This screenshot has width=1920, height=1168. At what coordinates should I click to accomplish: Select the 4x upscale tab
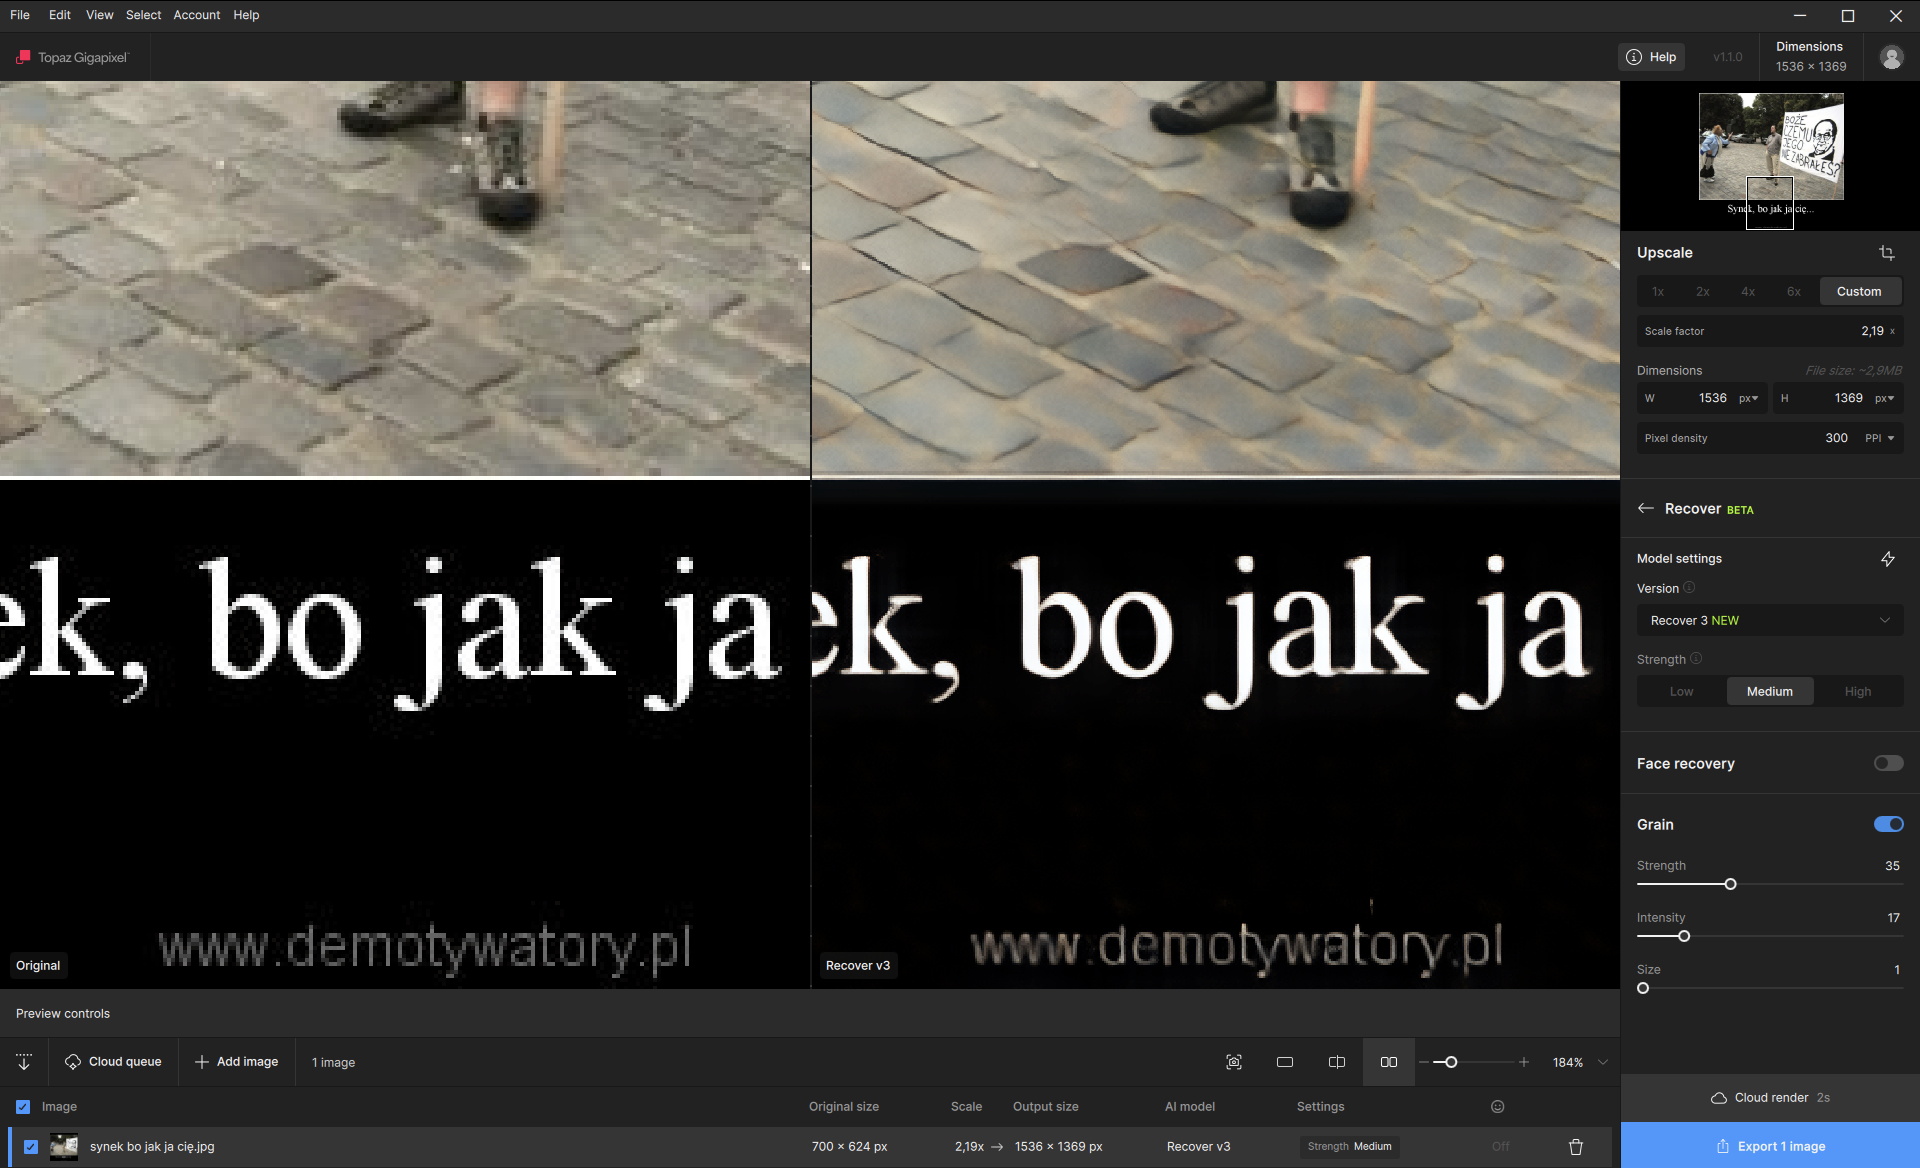click(1747, 292)
